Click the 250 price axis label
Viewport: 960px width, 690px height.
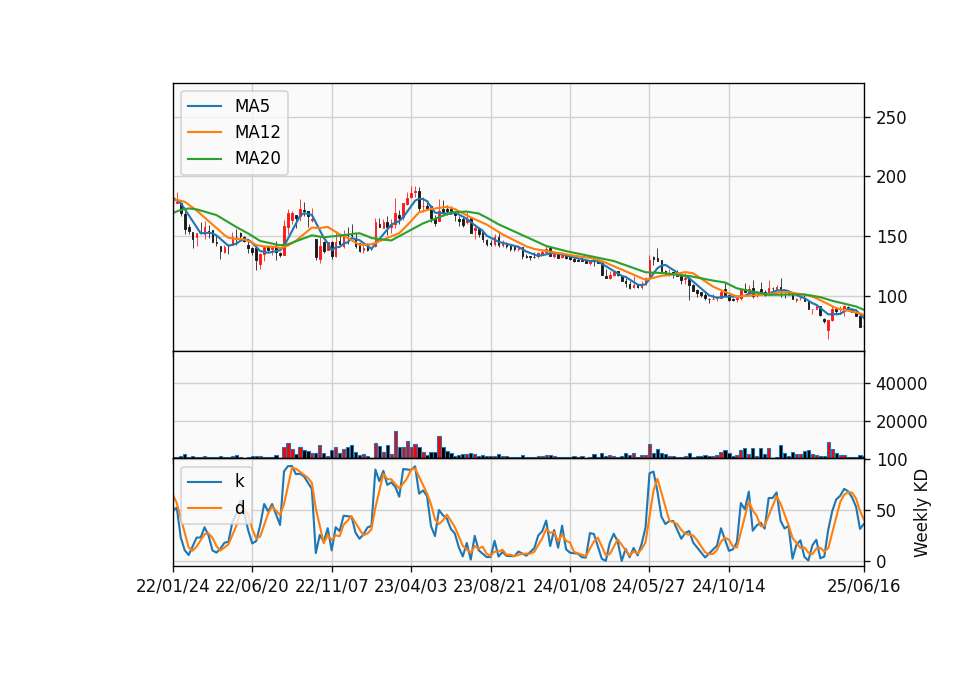point(891,118)
